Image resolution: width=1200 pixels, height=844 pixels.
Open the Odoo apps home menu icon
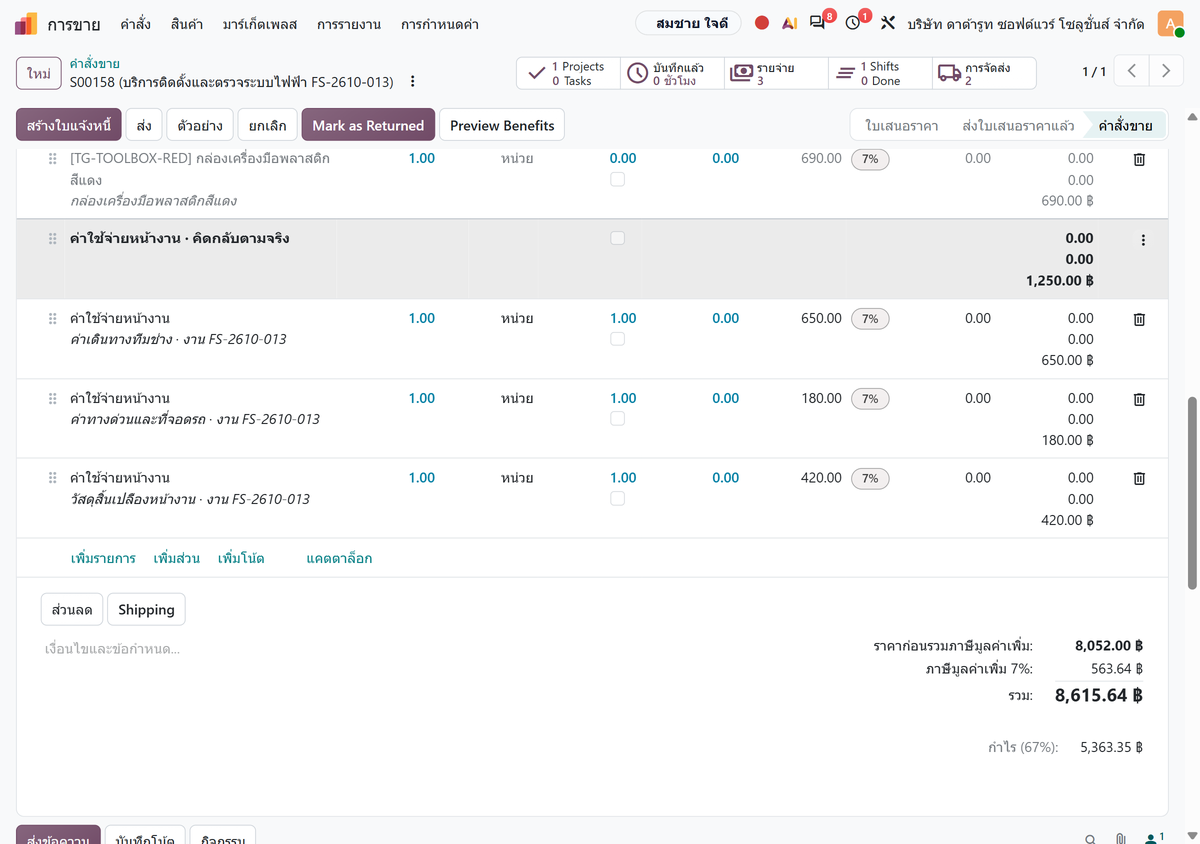[x=27, y=23]
